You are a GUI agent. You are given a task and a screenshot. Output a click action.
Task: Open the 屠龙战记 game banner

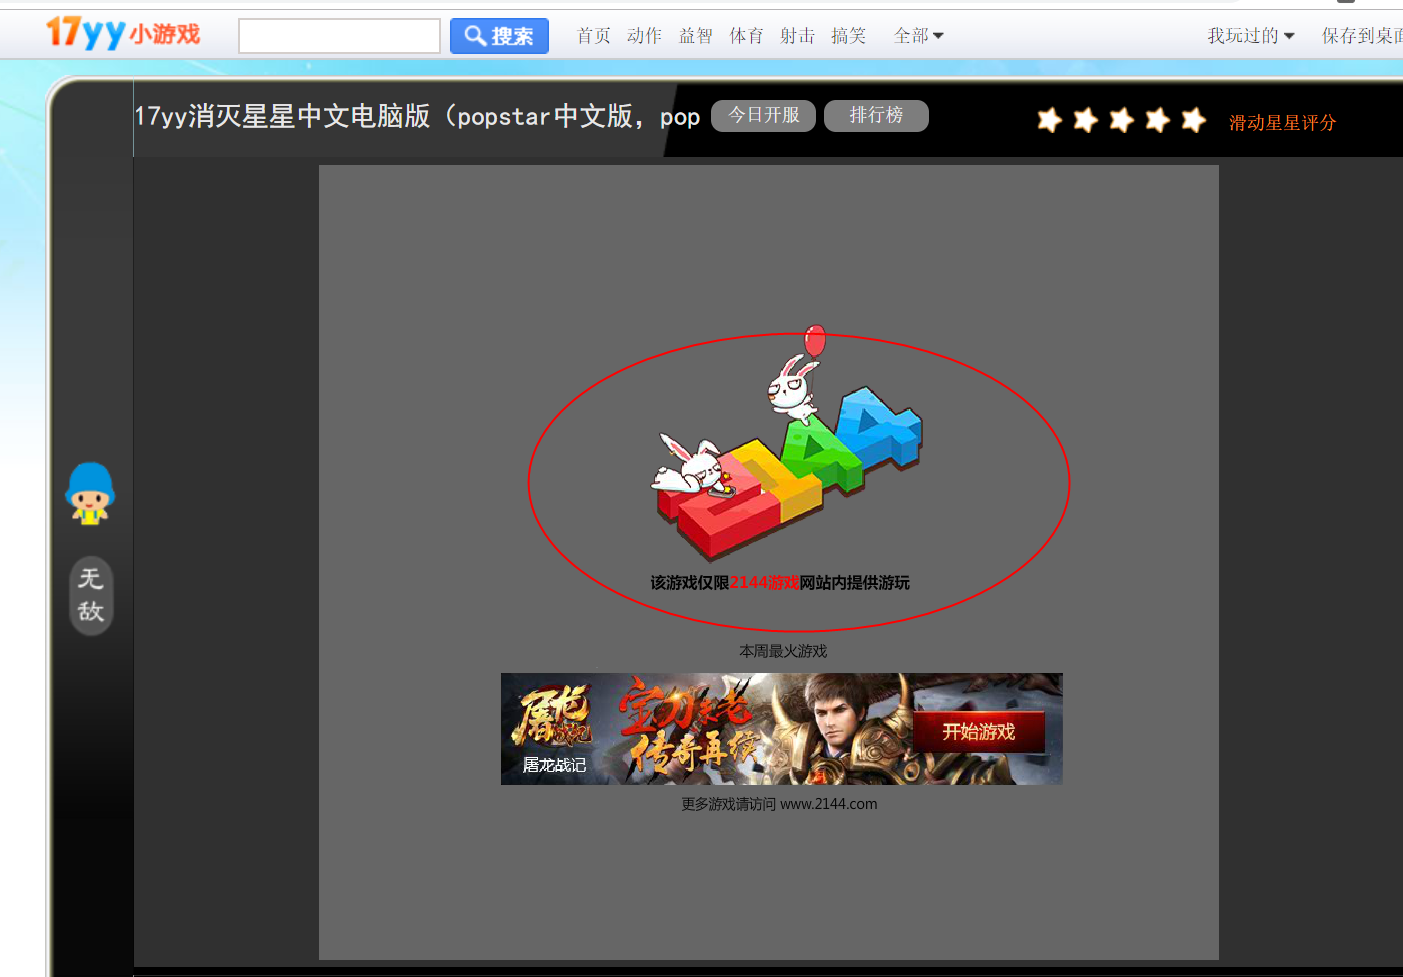pyautogui.click(x=781, y=729)
